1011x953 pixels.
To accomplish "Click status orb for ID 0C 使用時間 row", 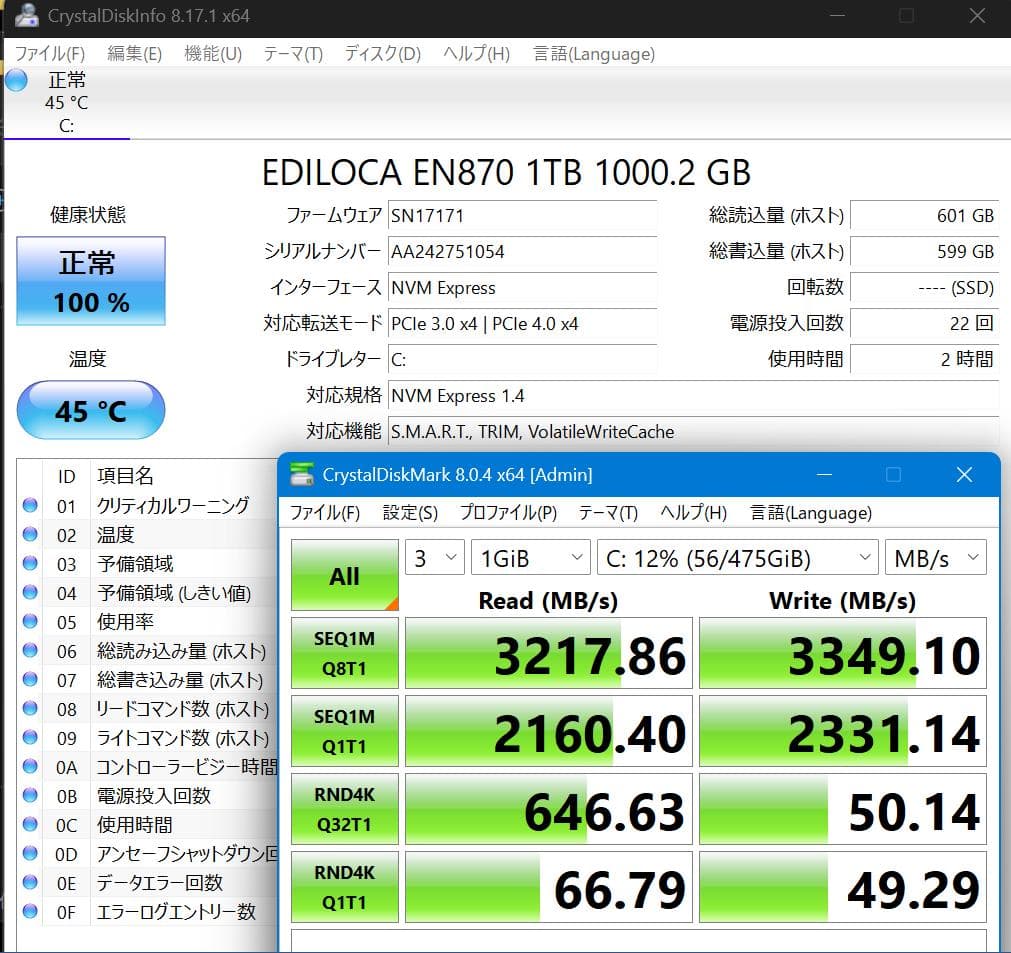I will [30, 824].
